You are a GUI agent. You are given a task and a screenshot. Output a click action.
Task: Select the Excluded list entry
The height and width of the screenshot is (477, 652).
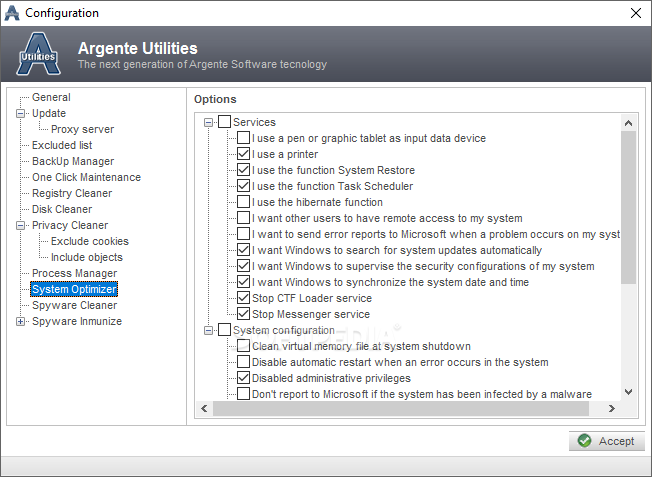pyautogui.click(x=62, y=145)
